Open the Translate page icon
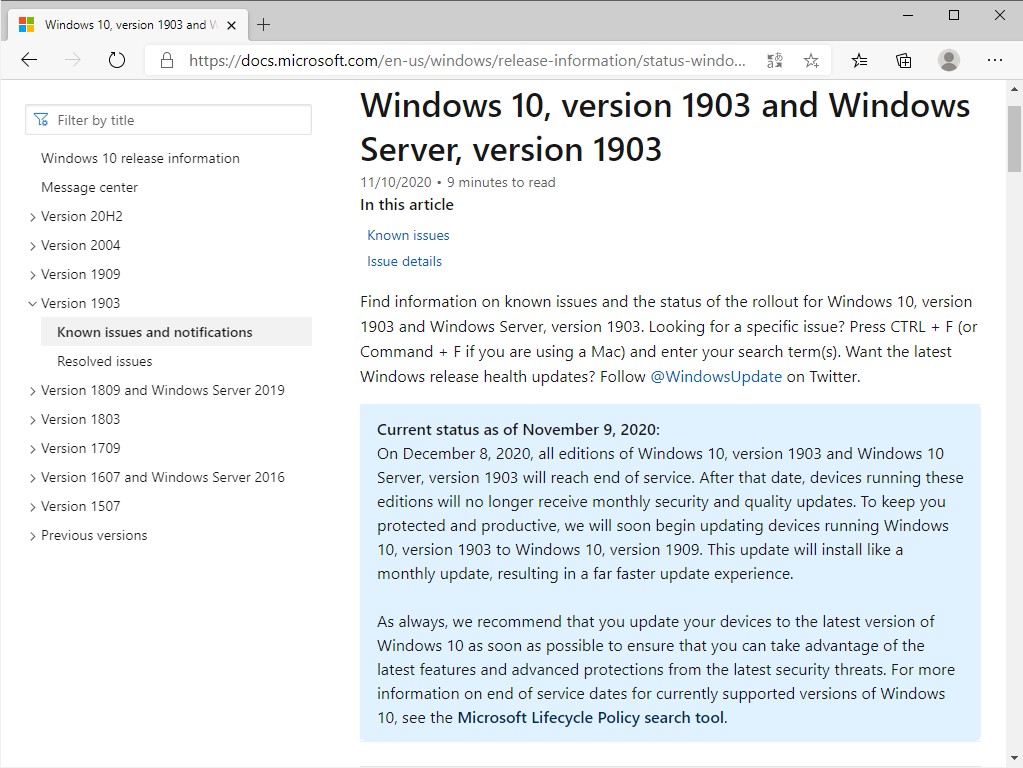This screenshot has width=1023, height=768. [x=774, y=60]
